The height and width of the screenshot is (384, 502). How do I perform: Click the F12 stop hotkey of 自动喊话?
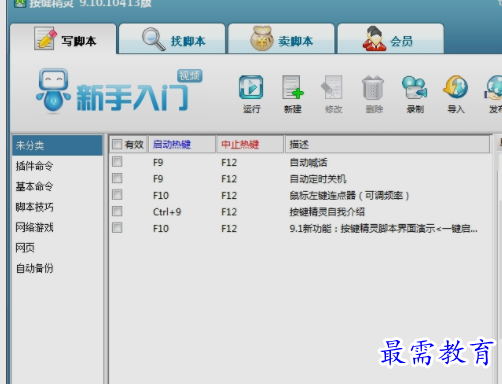[229, 163]
